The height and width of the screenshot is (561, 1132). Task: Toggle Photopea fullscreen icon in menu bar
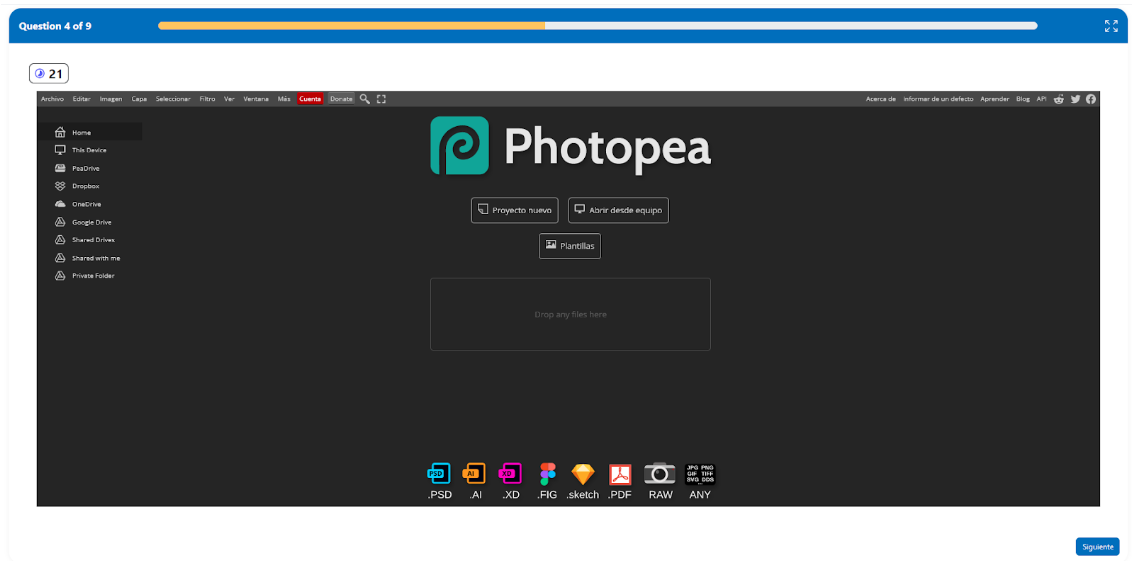point(381,99)
